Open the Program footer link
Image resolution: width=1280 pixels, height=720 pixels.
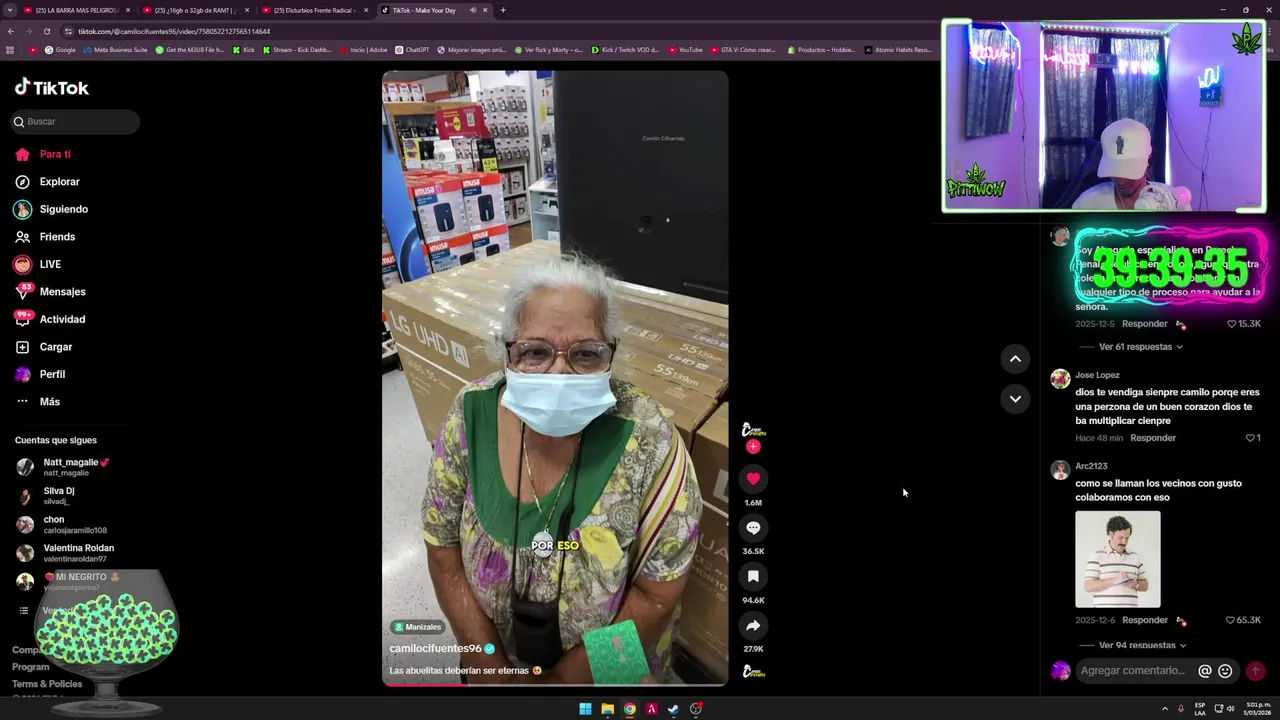coord(30,667)
